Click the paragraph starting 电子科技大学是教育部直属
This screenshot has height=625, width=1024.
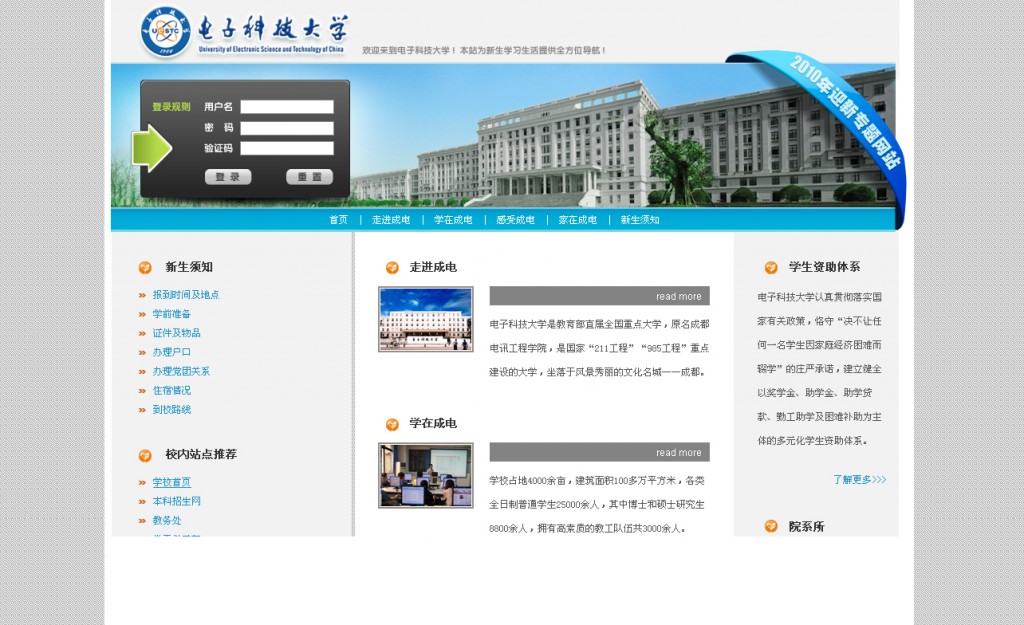click(599, 348)
